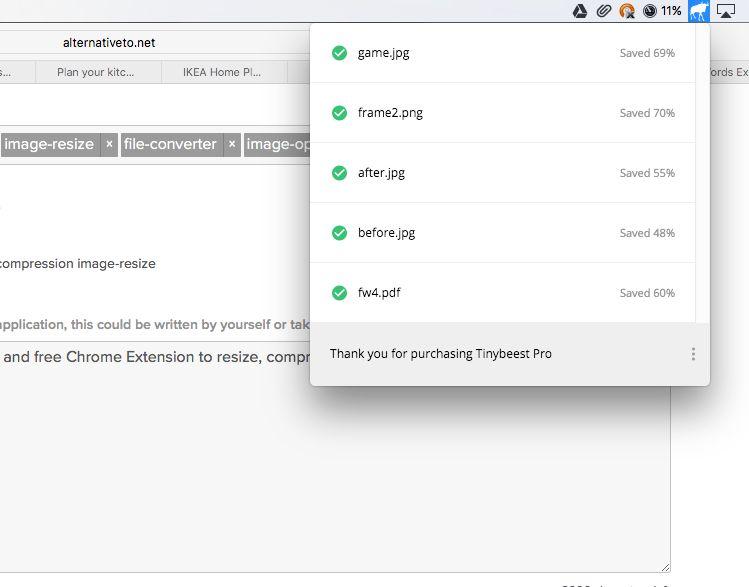Image resolution: width=749 pixels, height=587 pixels.
Task: Select the before.jpg file name
Action: point(386,233)
